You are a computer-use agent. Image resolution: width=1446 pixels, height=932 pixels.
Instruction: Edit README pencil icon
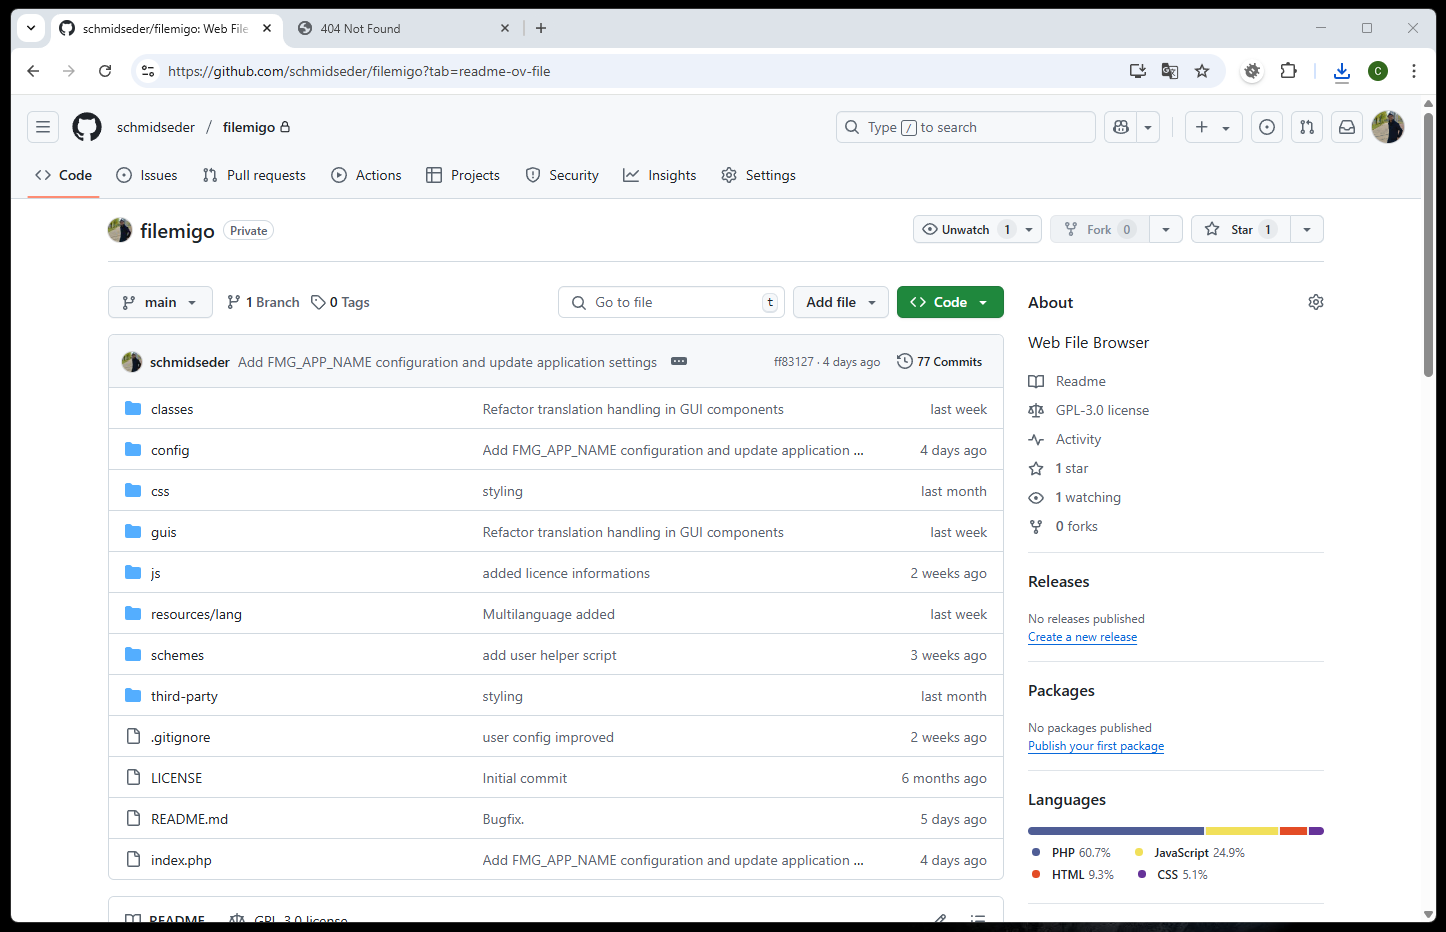pyautogui.click(x=940, y=918)
